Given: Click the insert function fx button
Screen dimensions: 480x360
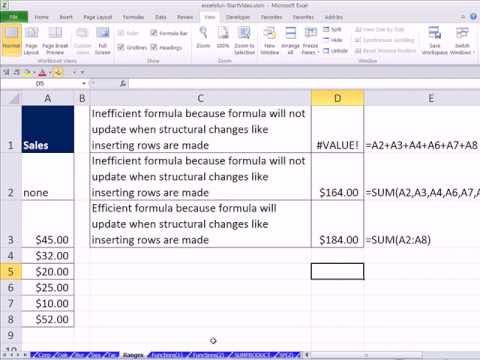Looking at the screenshot, I should 123,84.
